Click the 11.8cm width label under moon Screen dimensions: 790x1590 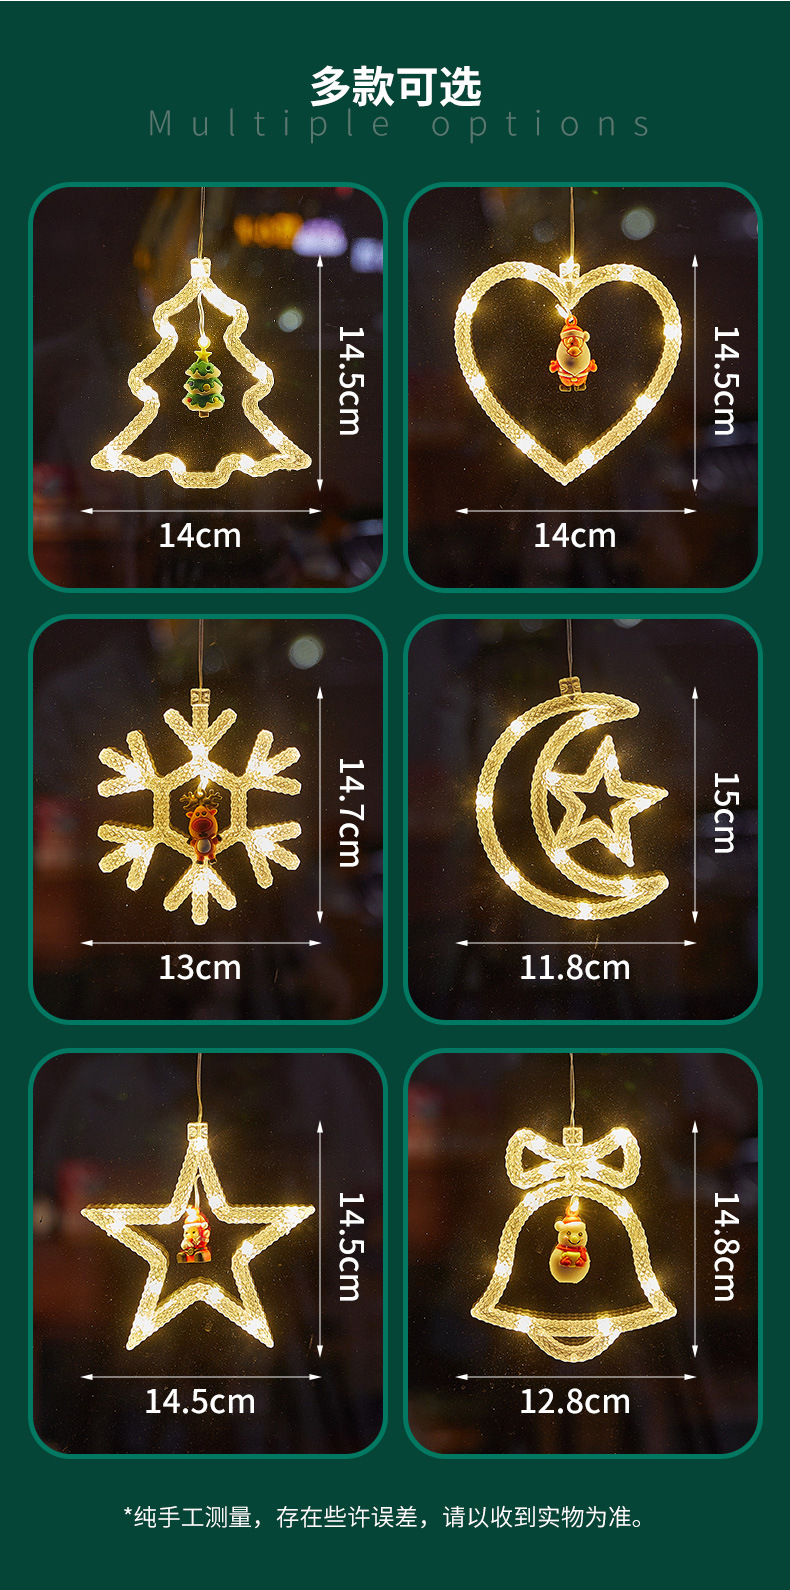[575, 967]
